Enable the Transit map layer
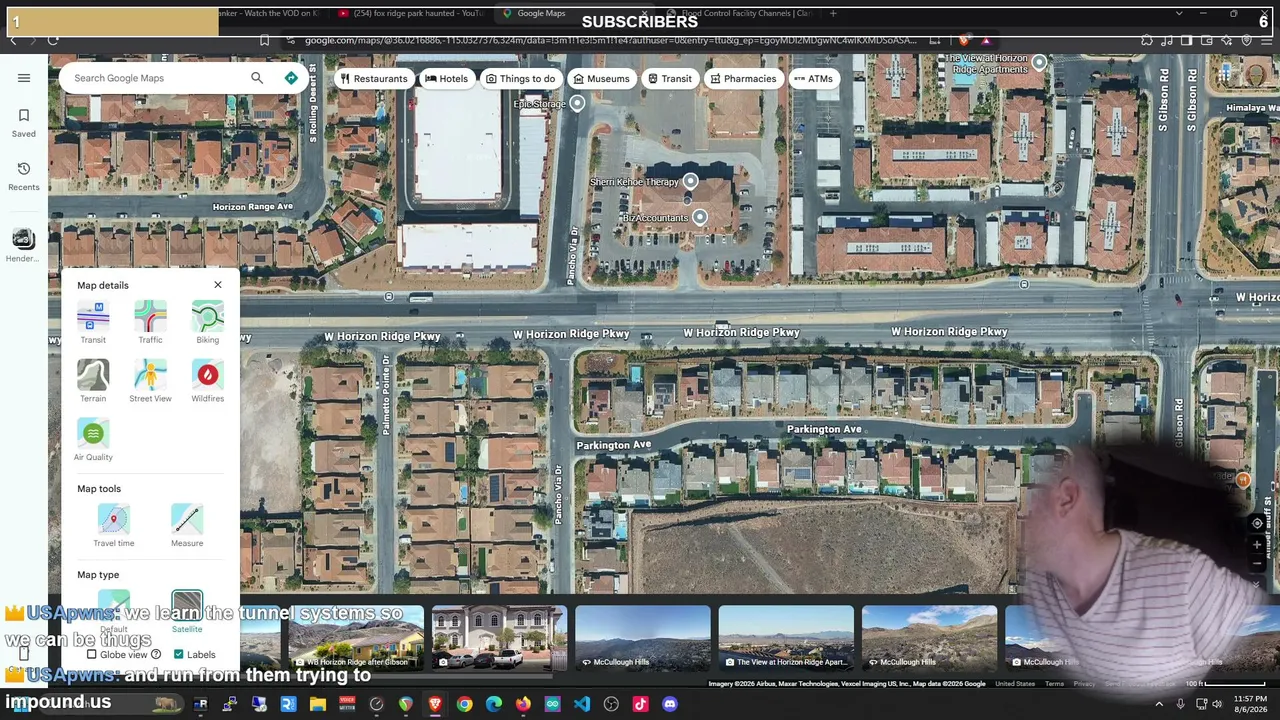1280x720 pixels. (93, 323)
